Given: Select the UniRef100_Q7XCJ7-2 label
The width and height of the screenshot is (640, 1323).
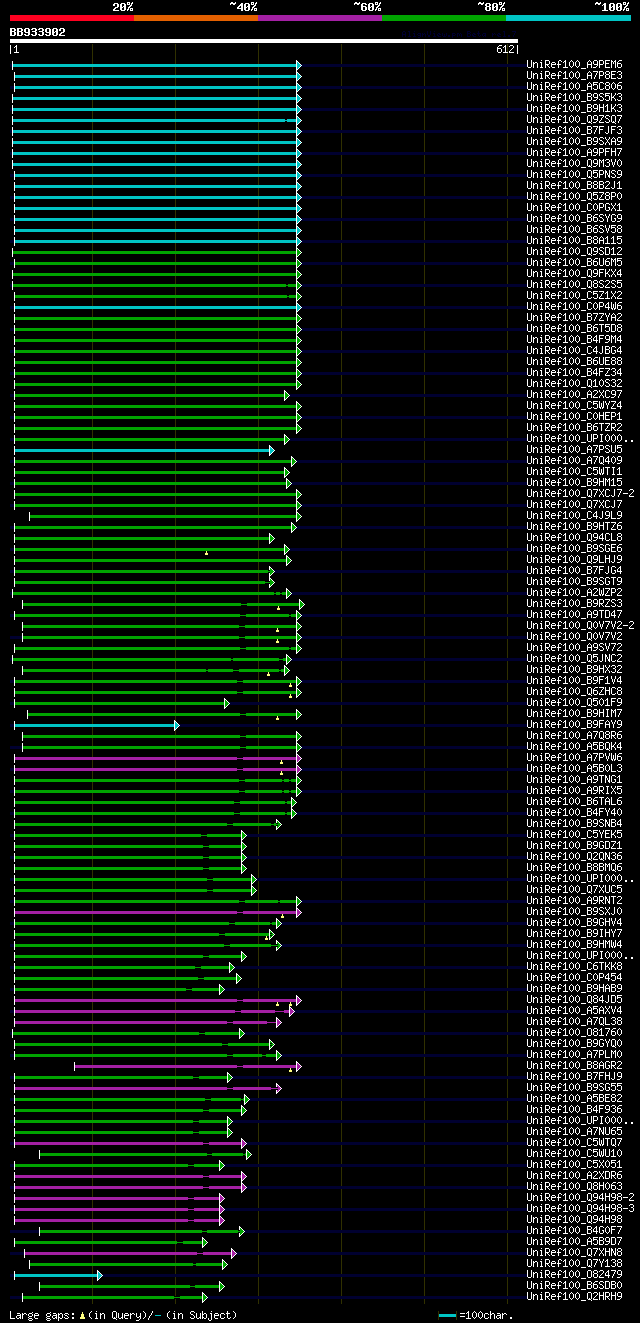Looking at the screenshot, I should (580, 493).
